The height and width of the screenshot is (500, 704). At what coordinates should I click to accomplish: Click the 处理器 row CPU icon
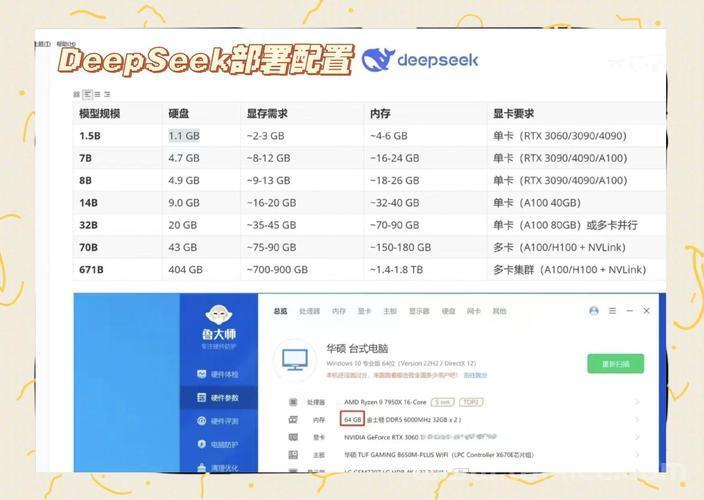pos(293,402)
